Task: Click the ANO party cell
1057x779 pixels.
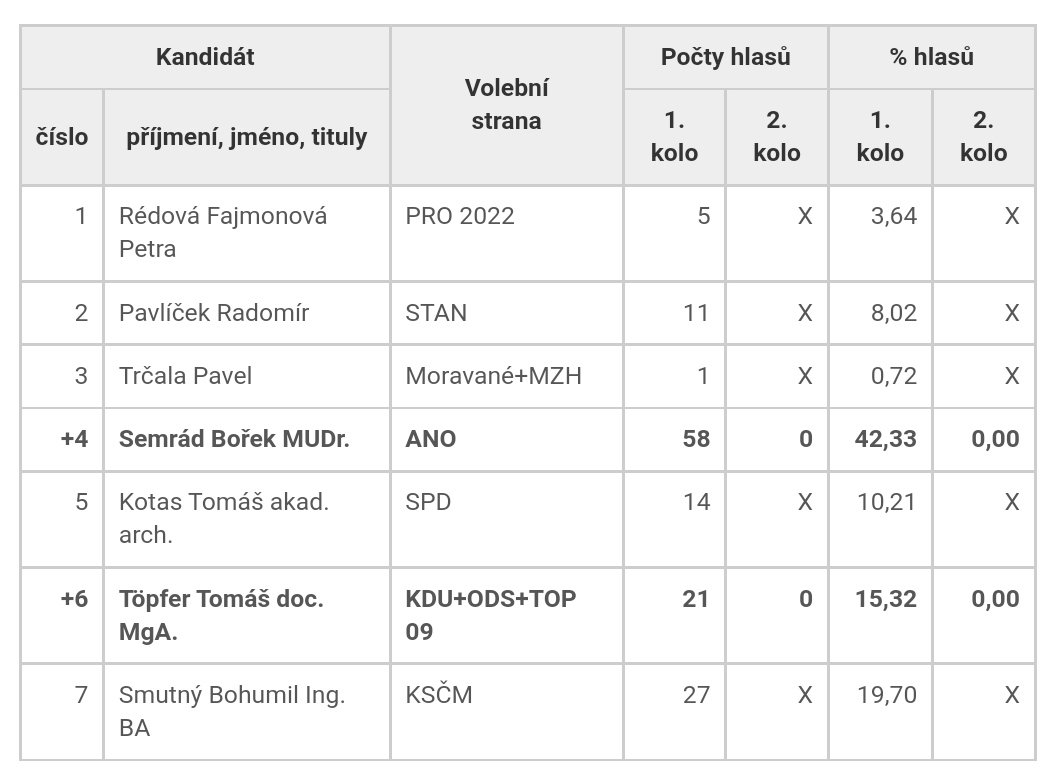Action: (431, 438)
